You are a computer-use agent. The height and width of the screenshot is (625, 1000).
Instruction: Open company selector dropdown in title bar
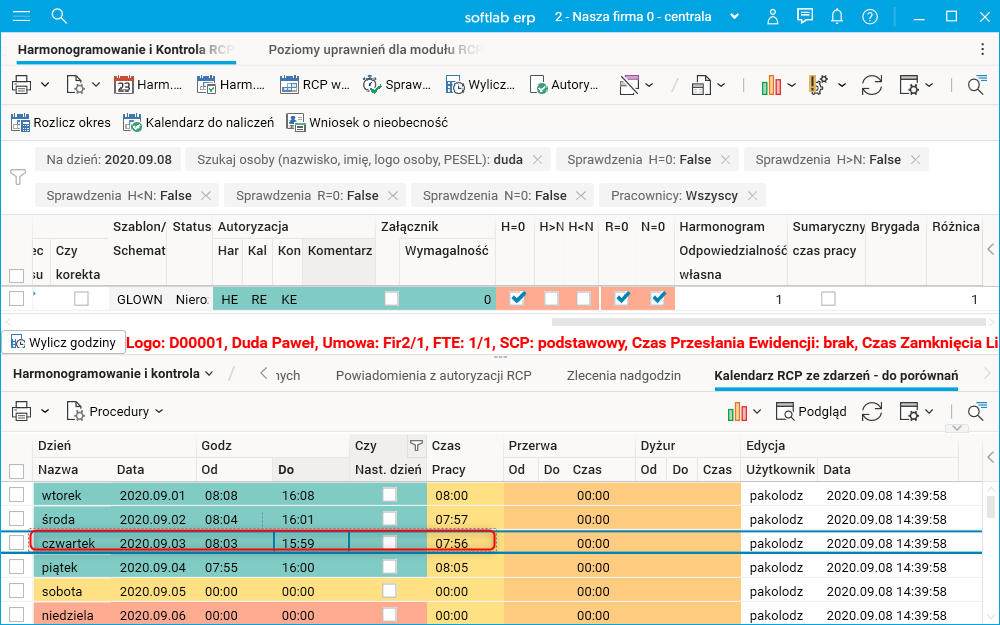pos(735,16)
